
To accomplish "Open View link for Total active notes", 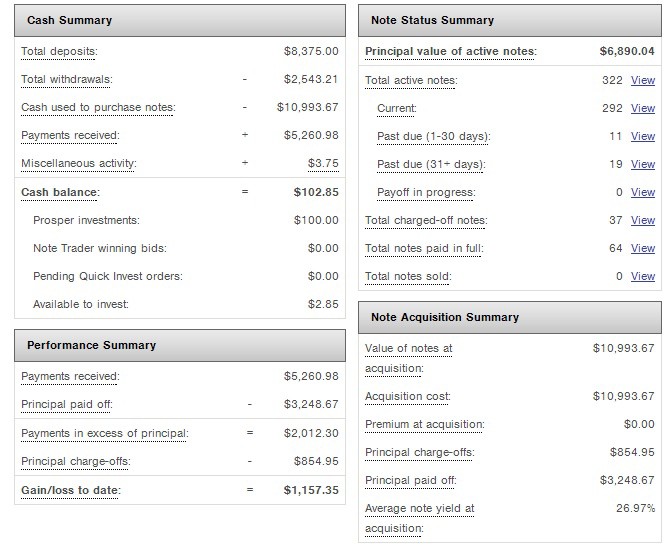I will [x=643, y=80].
